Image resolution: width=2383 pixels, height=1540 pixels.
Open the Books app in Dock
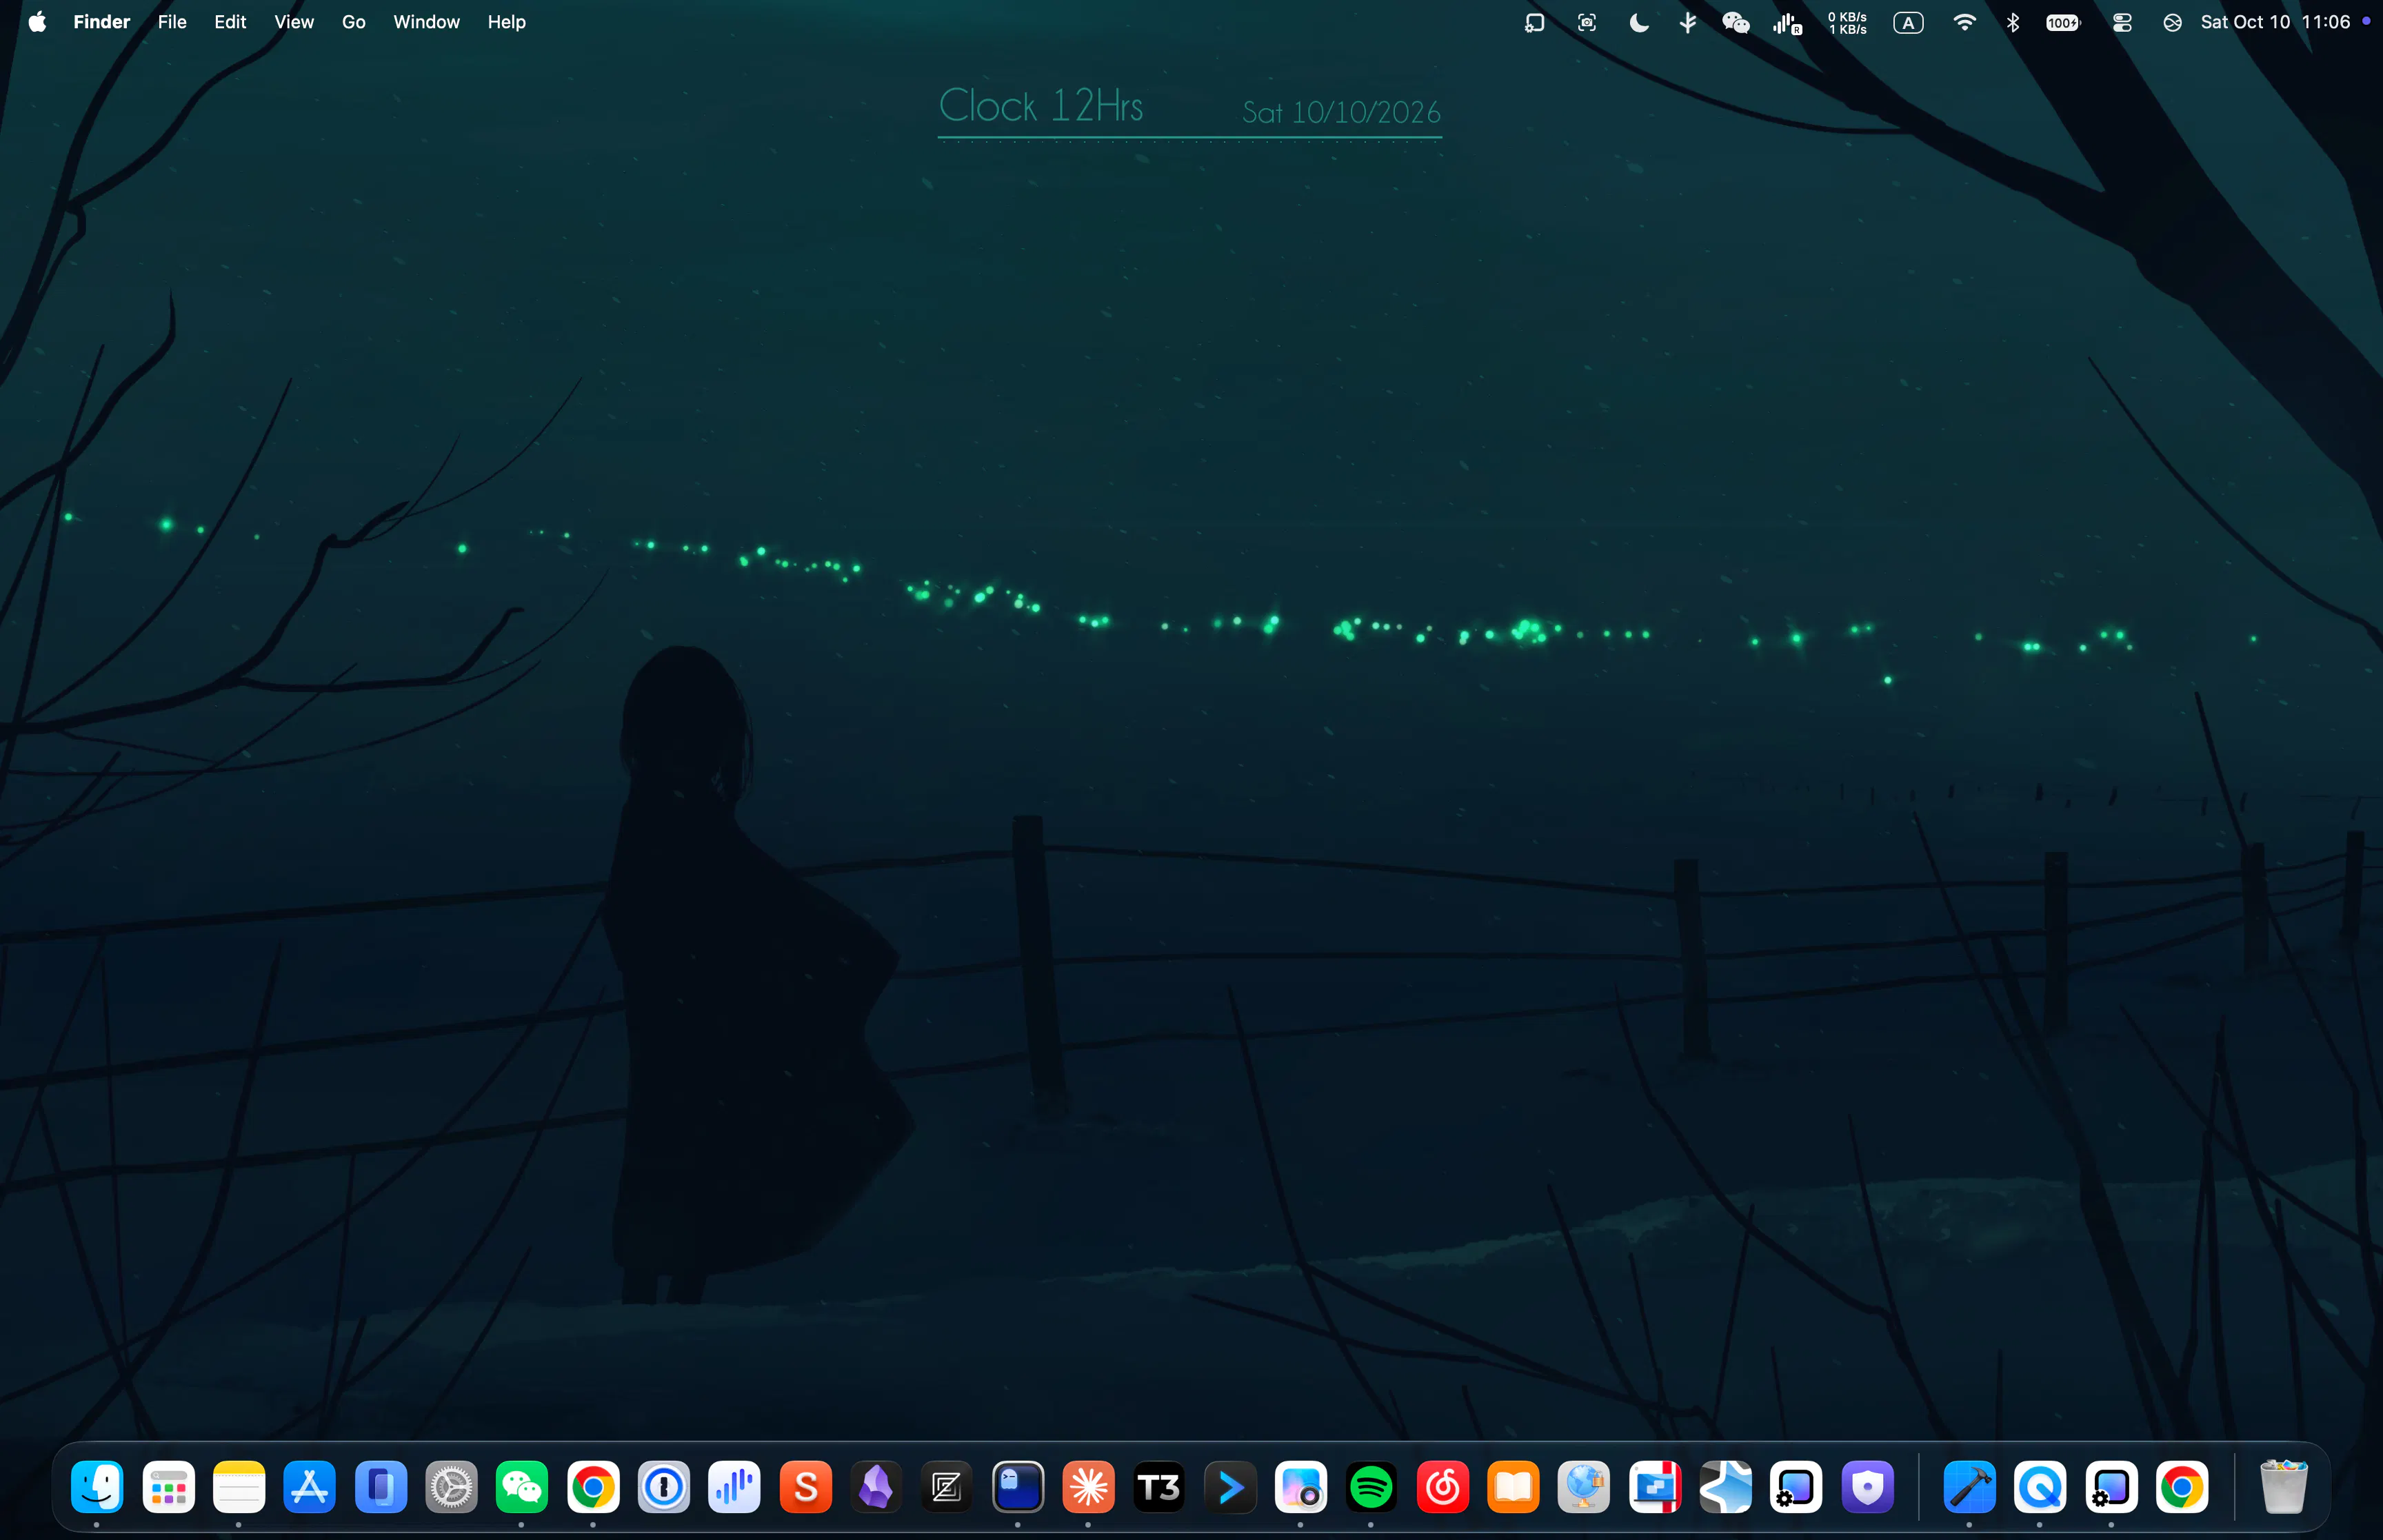pos(1514,1487)
